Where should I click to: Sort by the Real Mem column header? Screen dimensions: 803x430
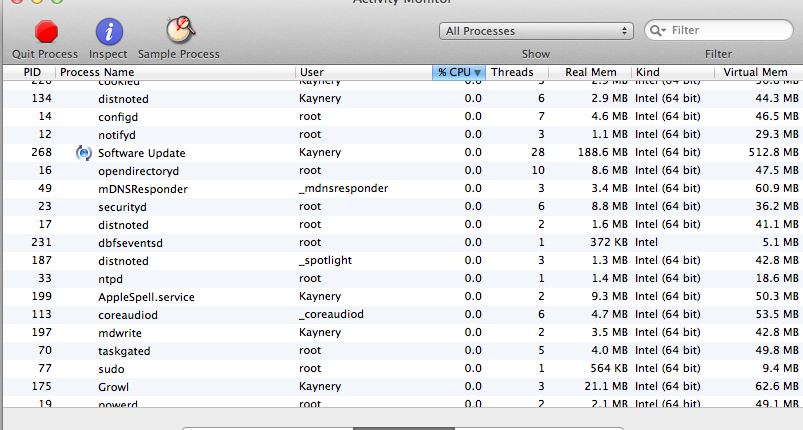point(590,72)
